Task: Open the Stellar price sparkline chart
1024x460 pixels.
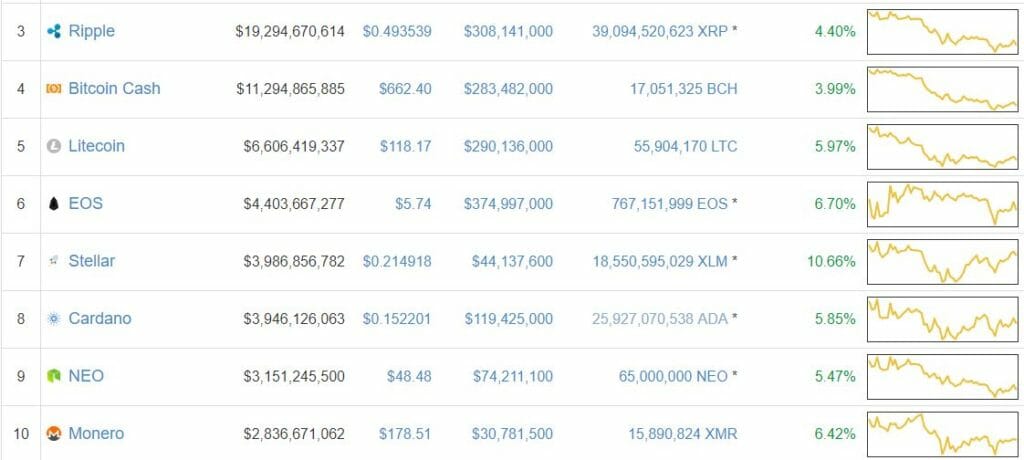Action: (x=942, y=261)
